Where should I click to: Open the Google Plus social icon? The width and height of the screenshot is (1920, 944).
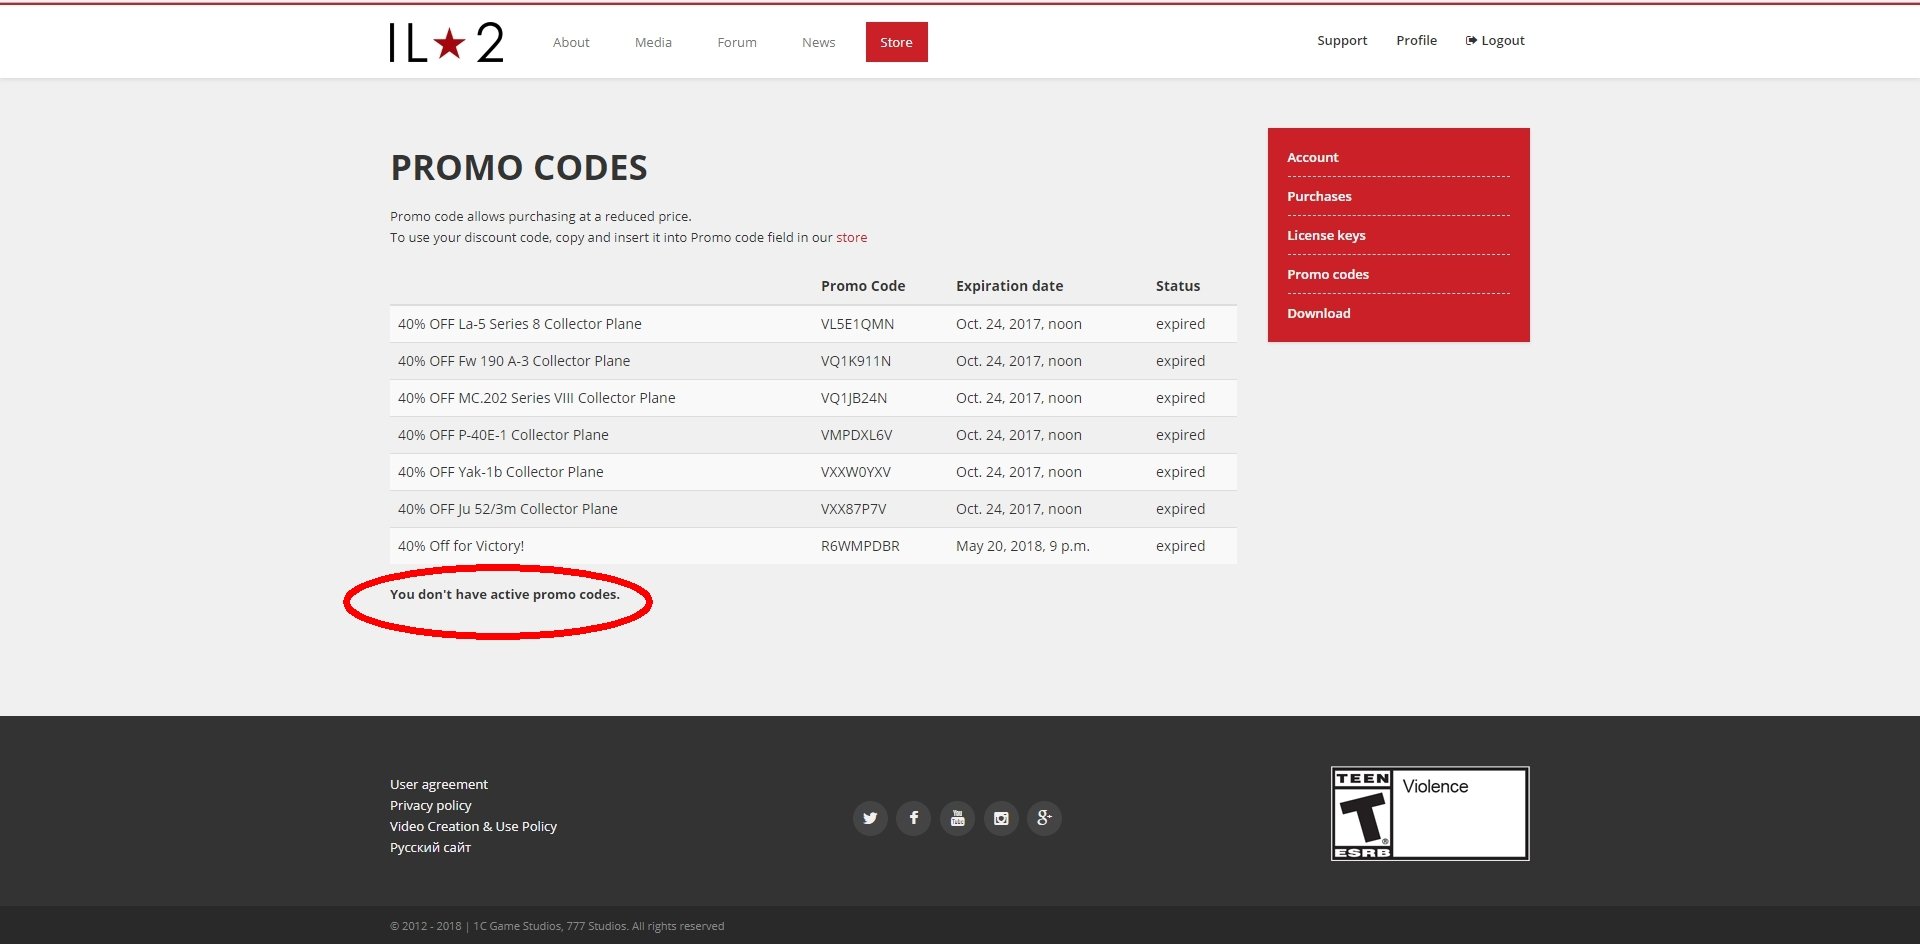point(1044,818)
